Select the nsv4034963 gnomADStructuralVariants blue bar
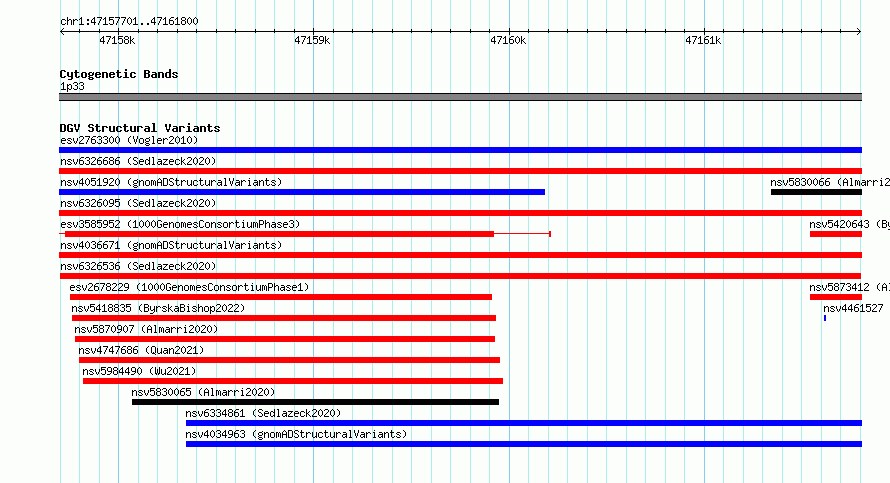Viewport: 890px width, 483px height. pos(524,444)
